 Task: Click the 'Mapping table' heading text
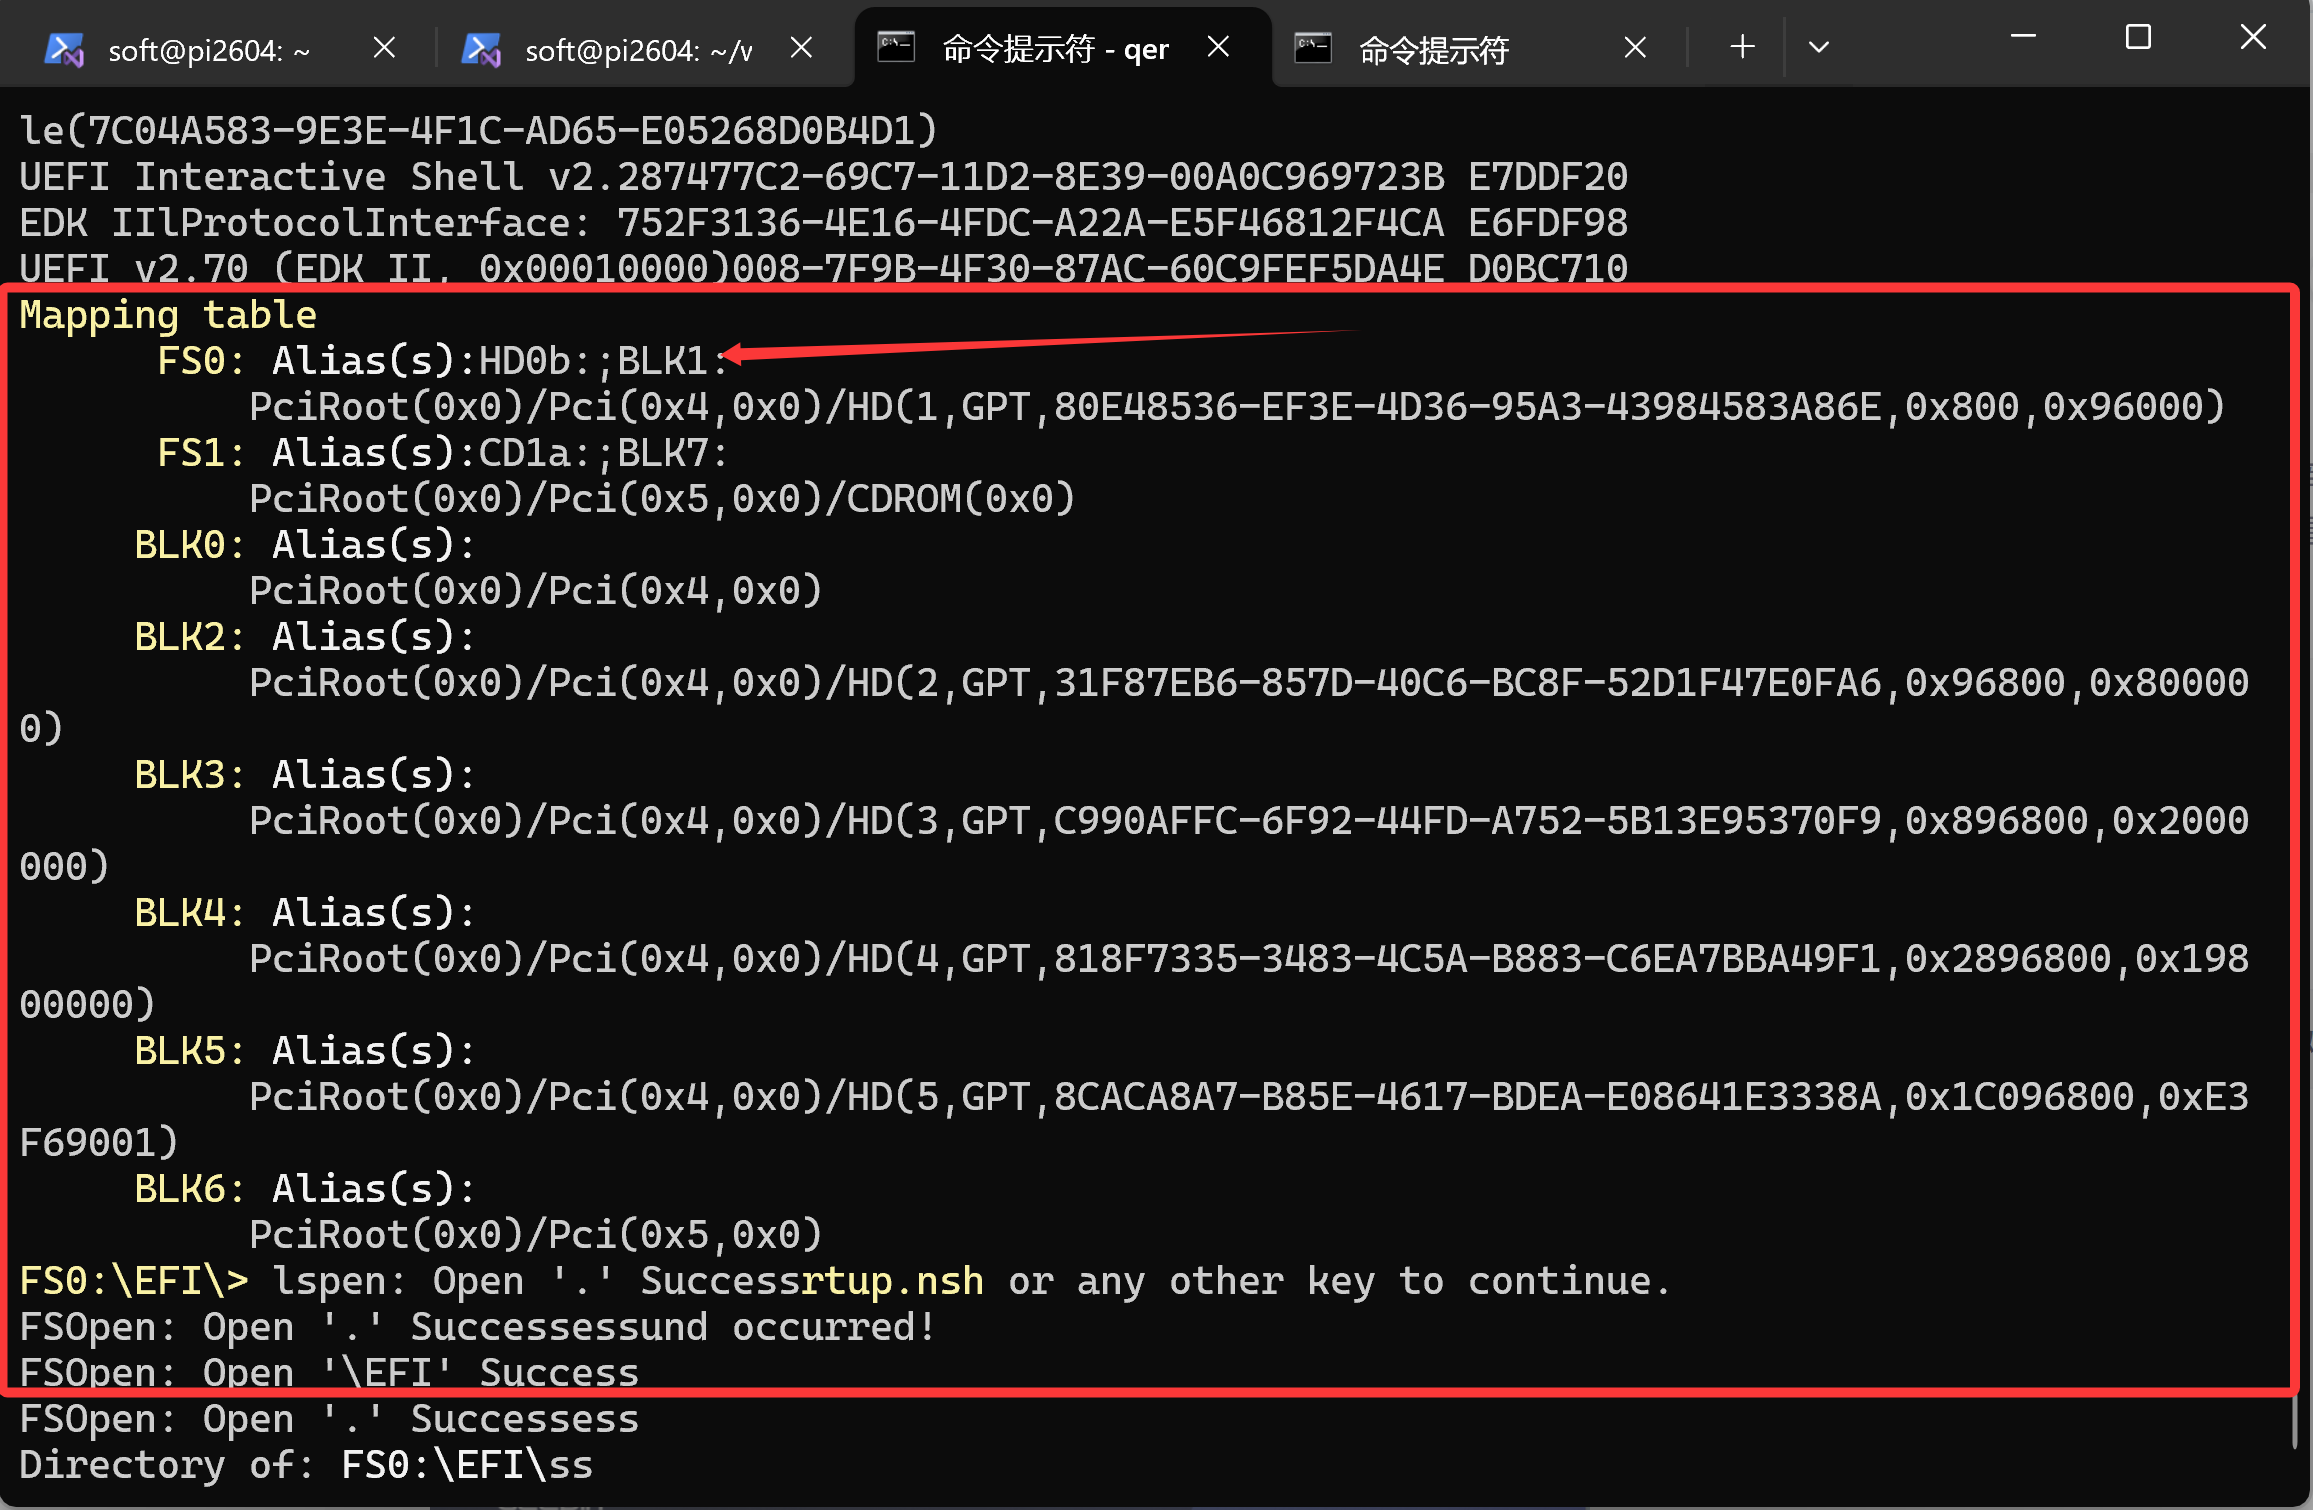(168, 315)
